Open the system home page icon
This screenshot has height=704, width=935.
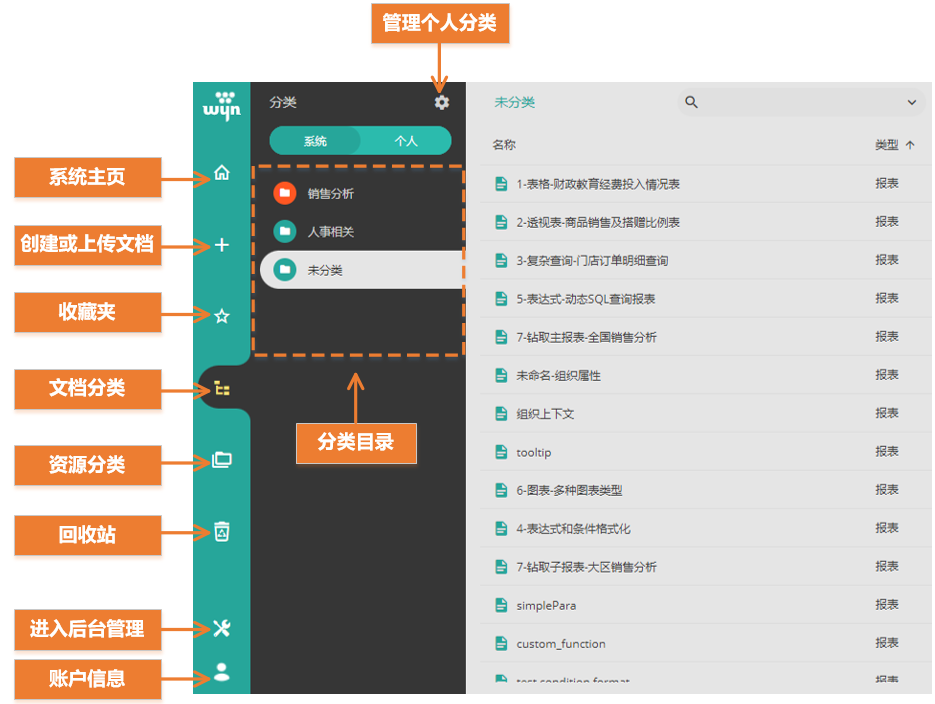(x=222, y=173)
